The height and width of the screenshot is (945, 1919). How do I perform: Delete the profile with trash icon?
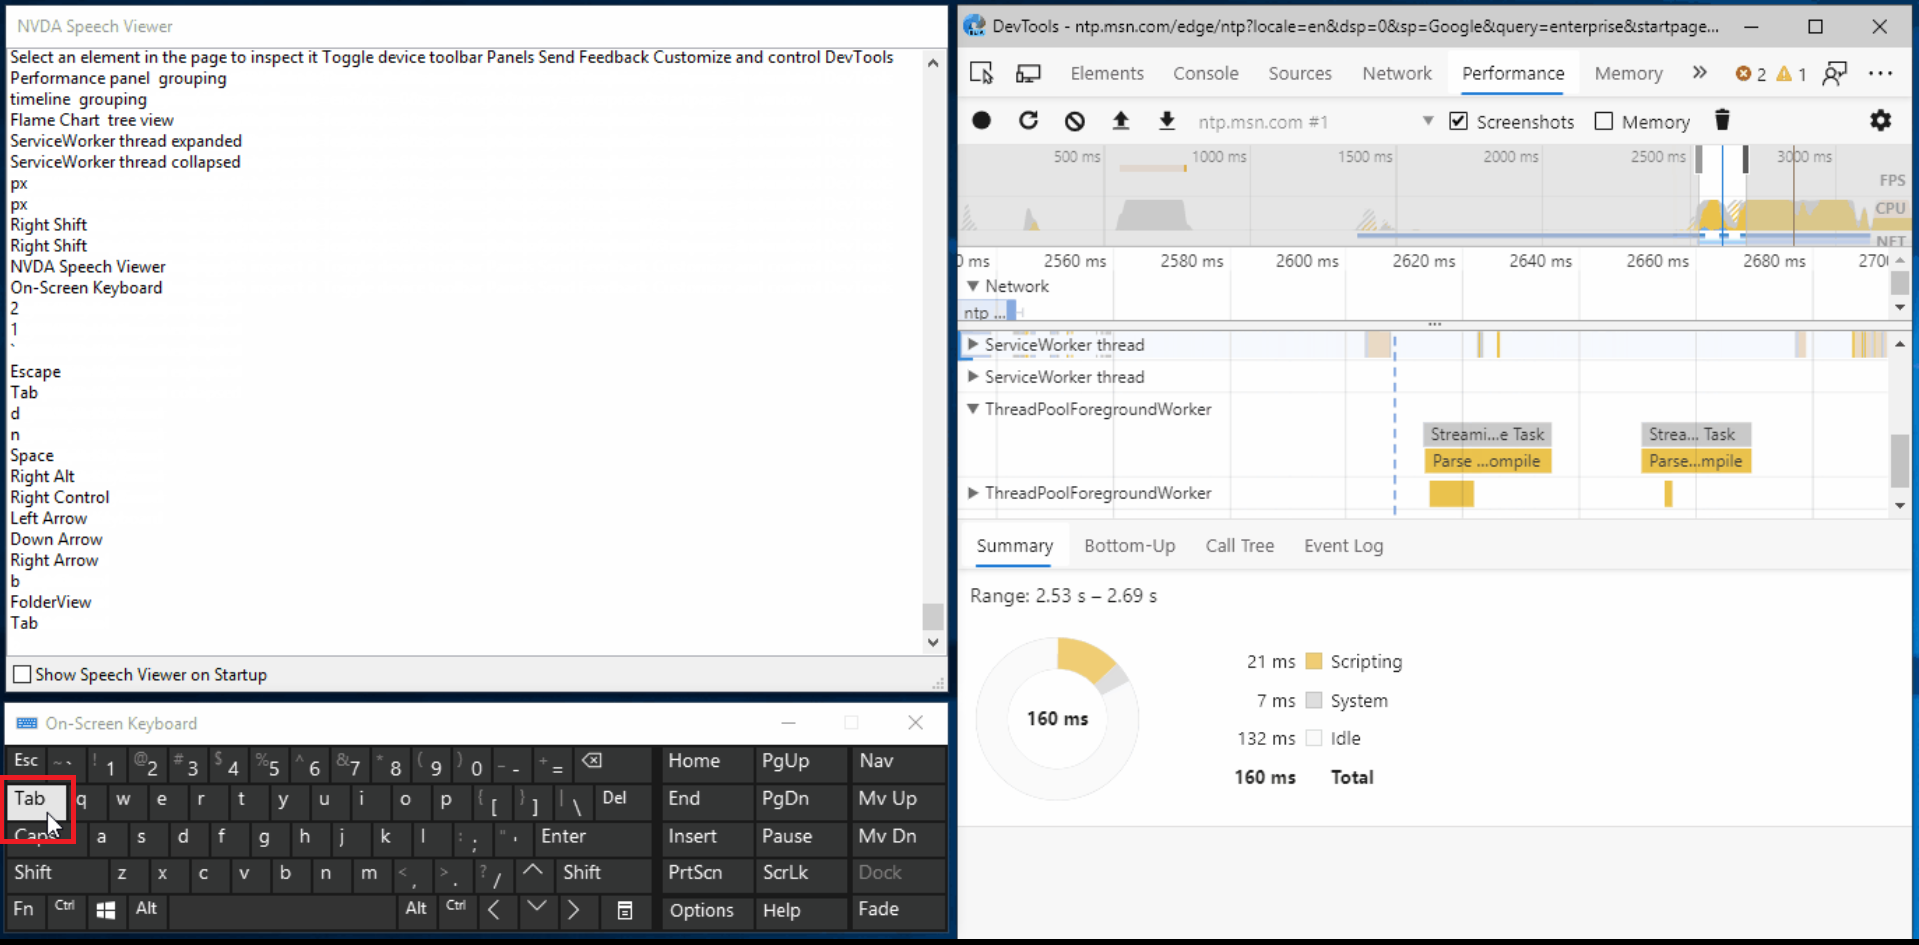[1722, 120]
